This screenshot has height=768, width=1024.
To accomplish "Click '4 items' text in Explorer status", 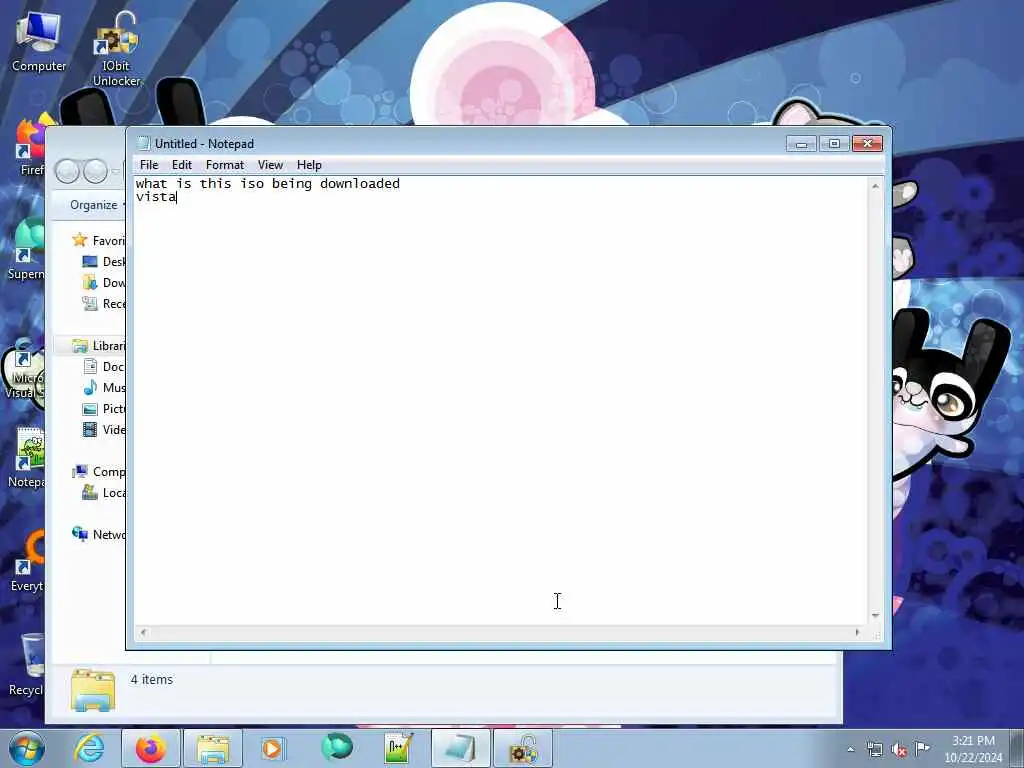I will pyautogui.click(x=152, y=680).
